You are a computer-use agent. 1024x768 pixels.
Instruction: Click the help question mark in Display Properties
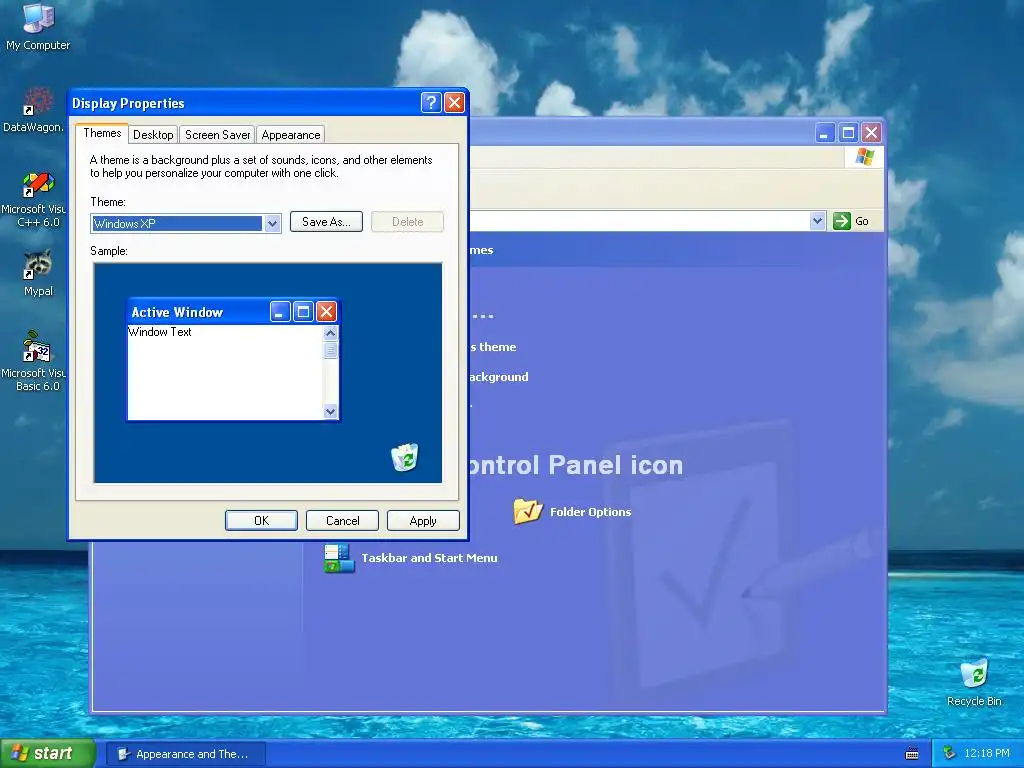tap(431, 103)
